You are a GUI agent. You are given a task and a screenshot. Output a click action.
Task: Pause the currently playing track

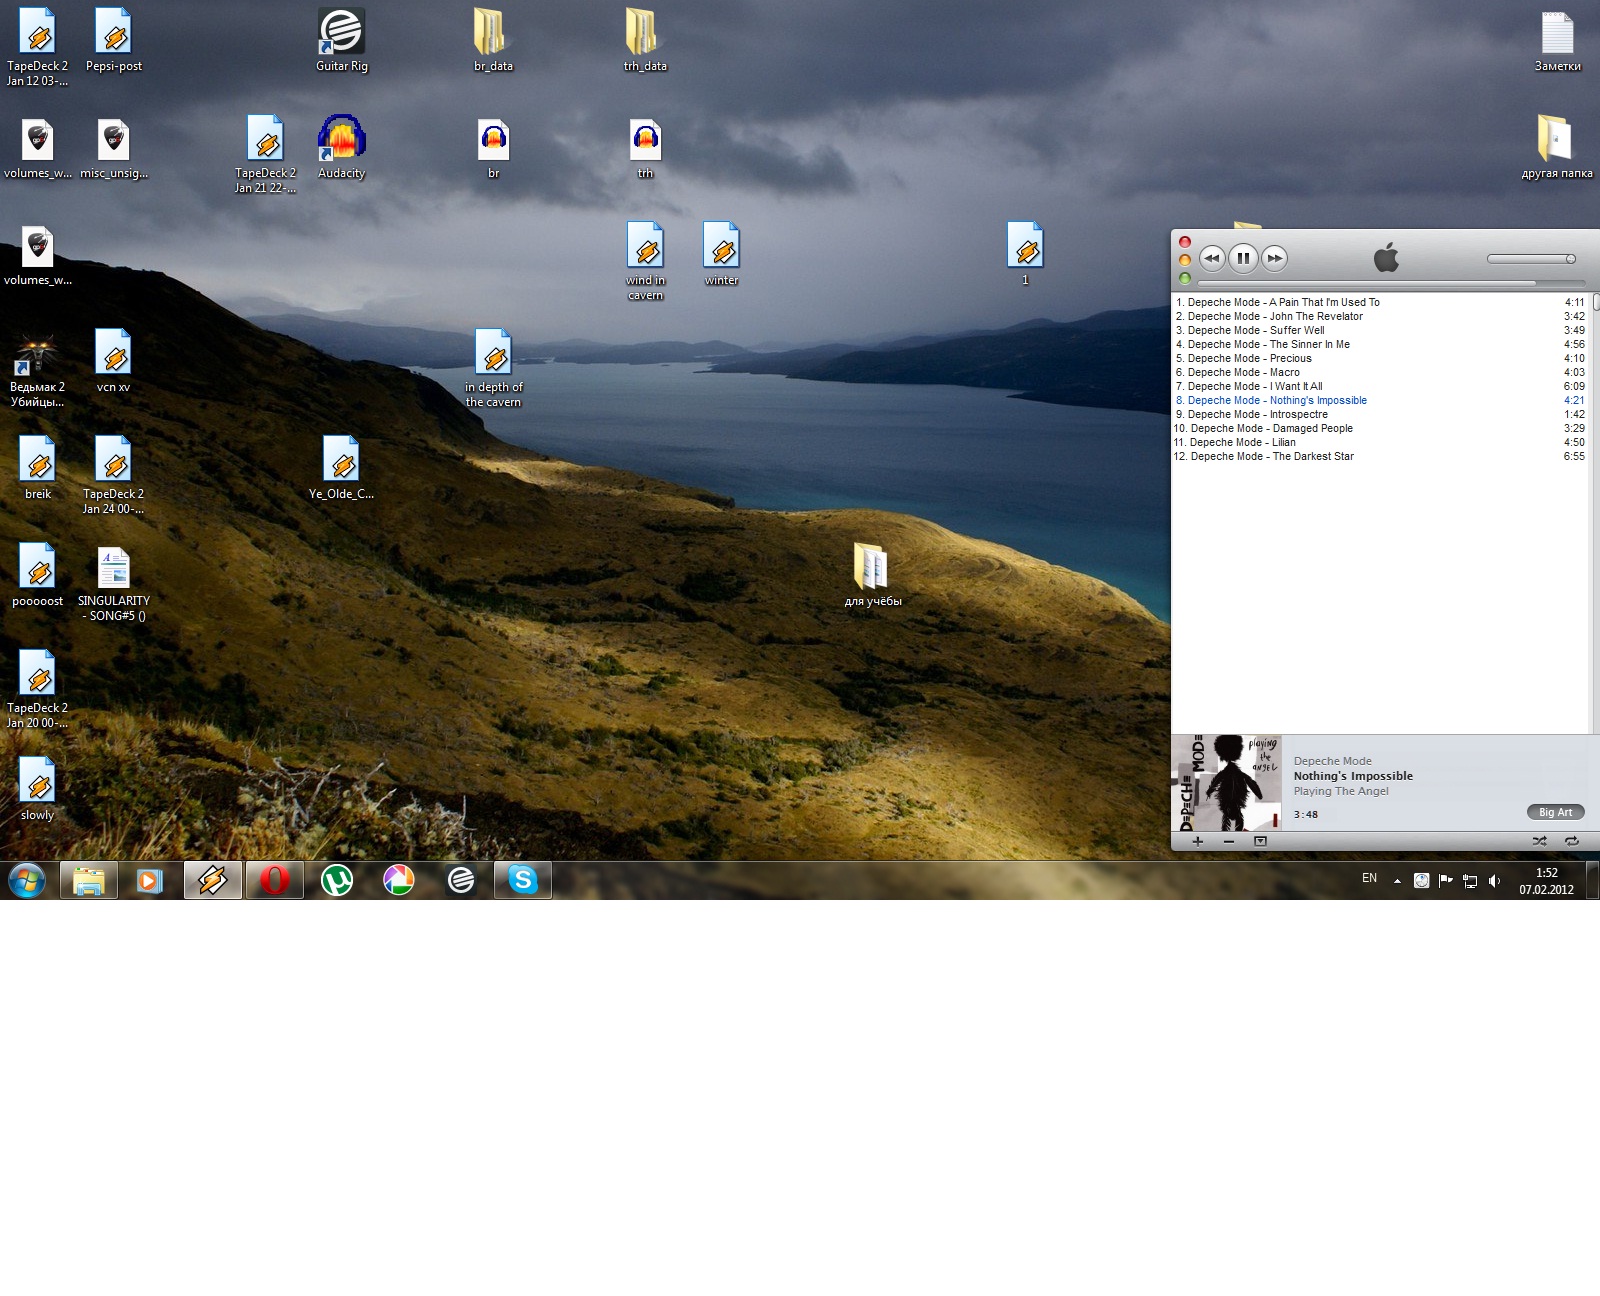click(1243, 258)
